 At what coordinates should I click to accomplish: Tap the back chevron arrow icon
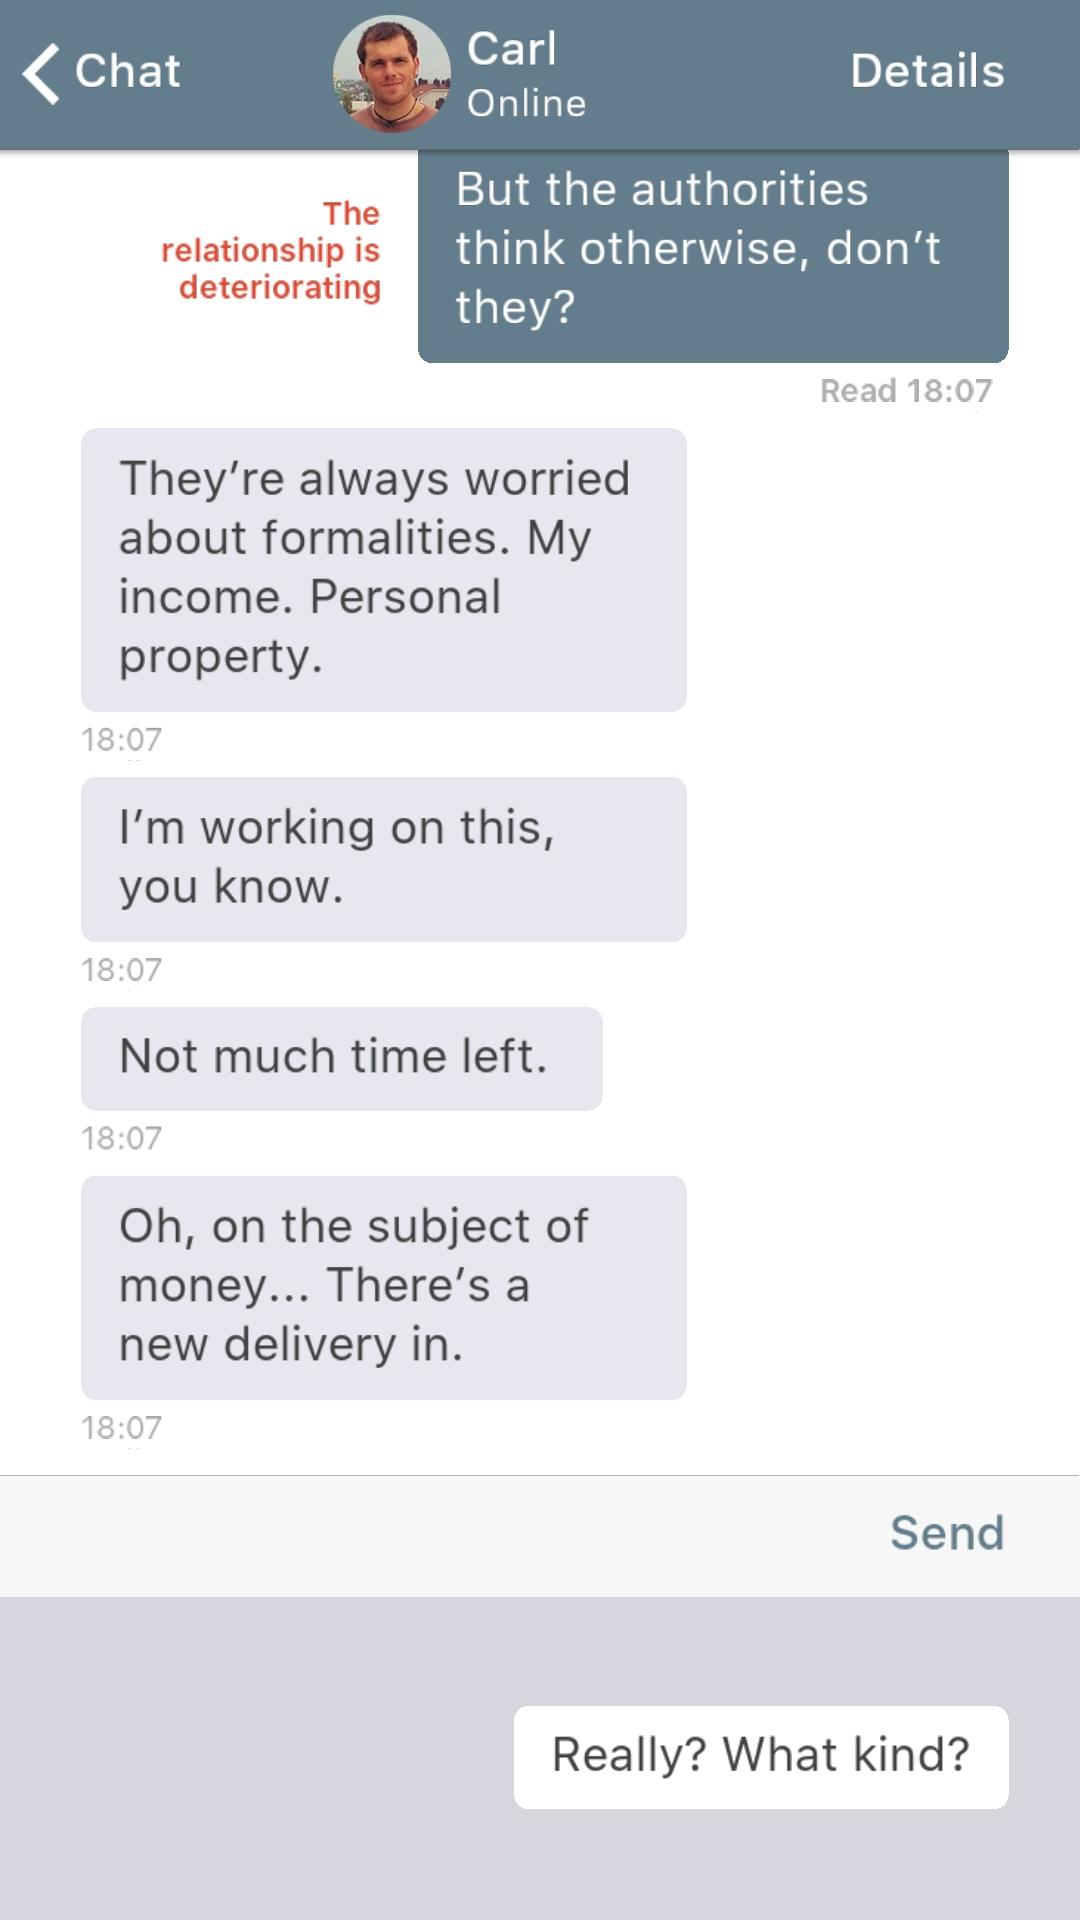[x=42, y=73]
